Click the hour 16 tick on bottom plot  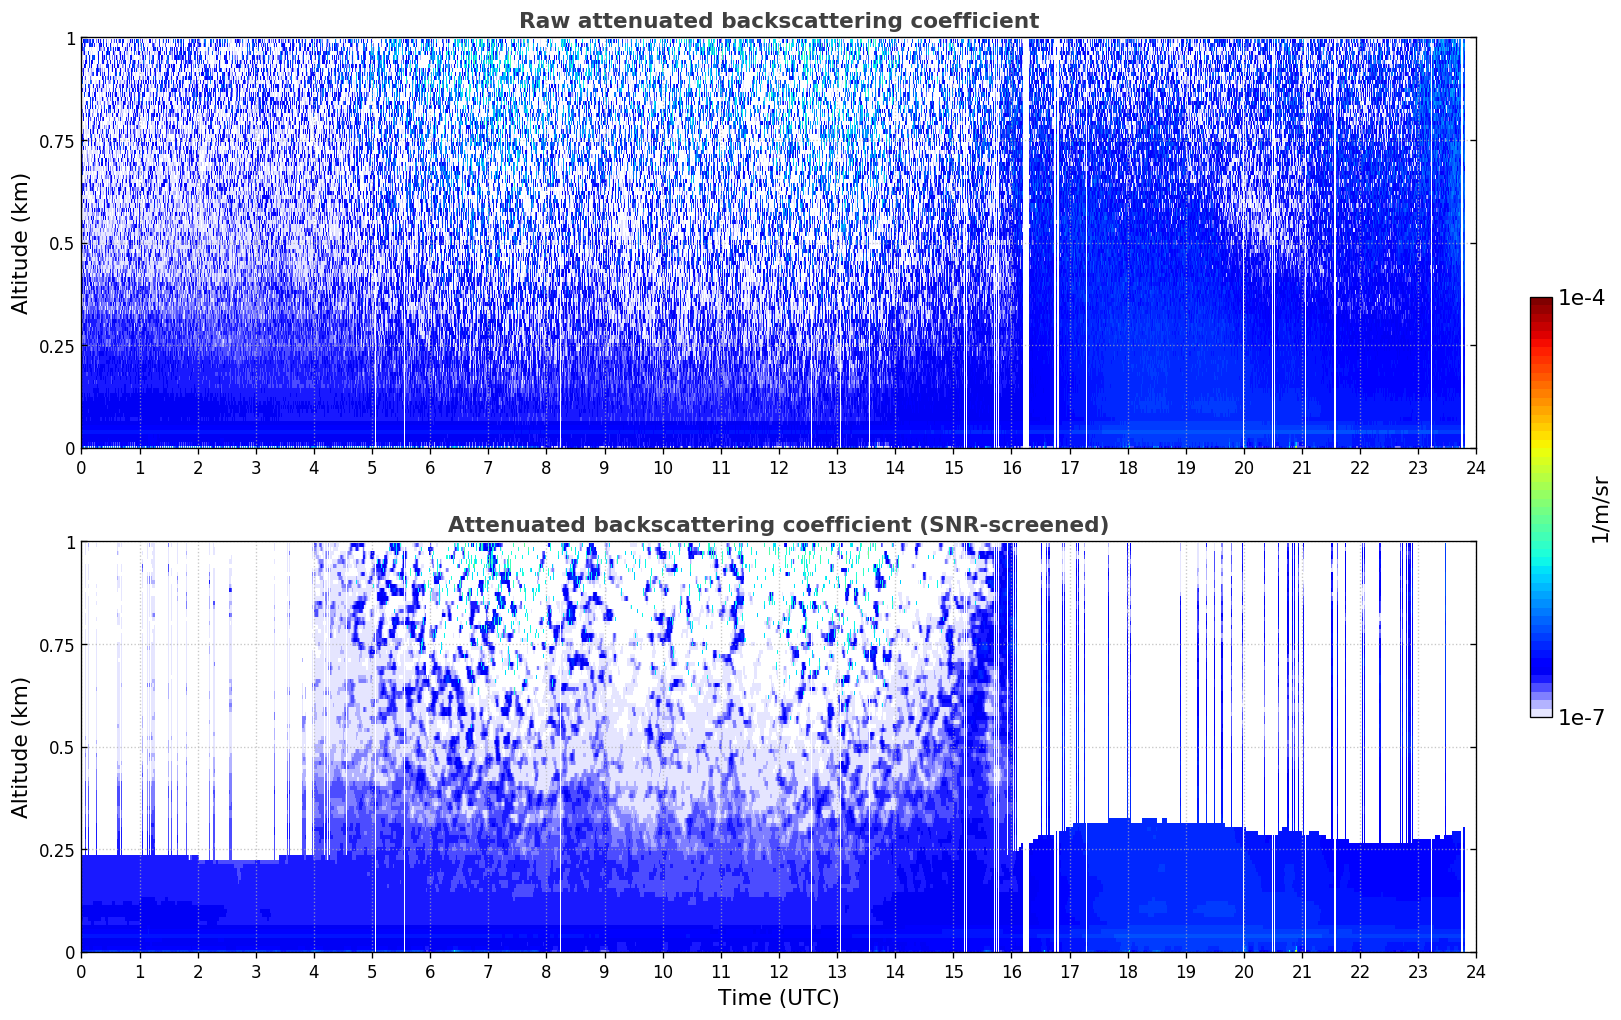[x=1011, y=972]
